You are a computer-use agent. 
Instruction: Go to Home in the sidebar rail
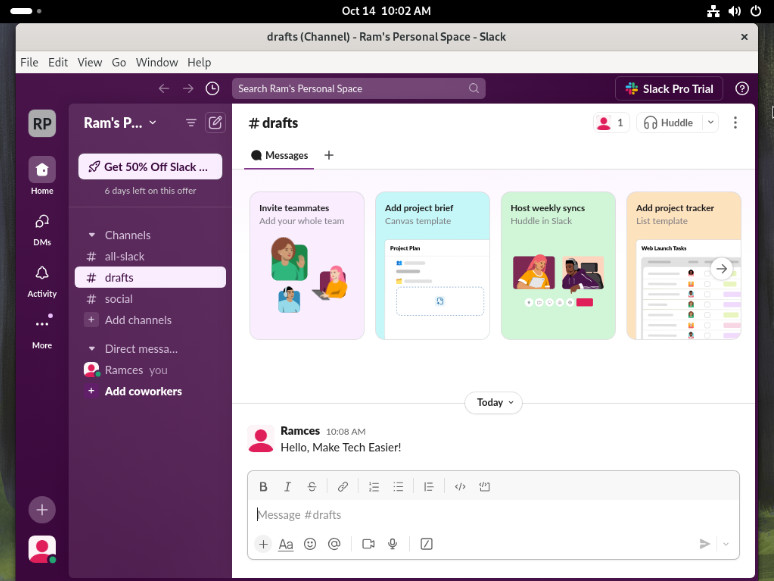pyautogui.click(x=42, y=176)
